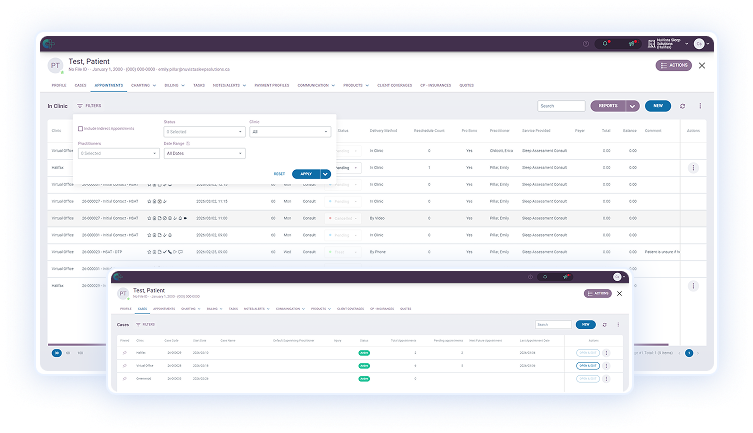The height and width of the screenshot is (433, 753).
Task: Open the Practitioners filter dropdown
Action: tap(115, 153)
